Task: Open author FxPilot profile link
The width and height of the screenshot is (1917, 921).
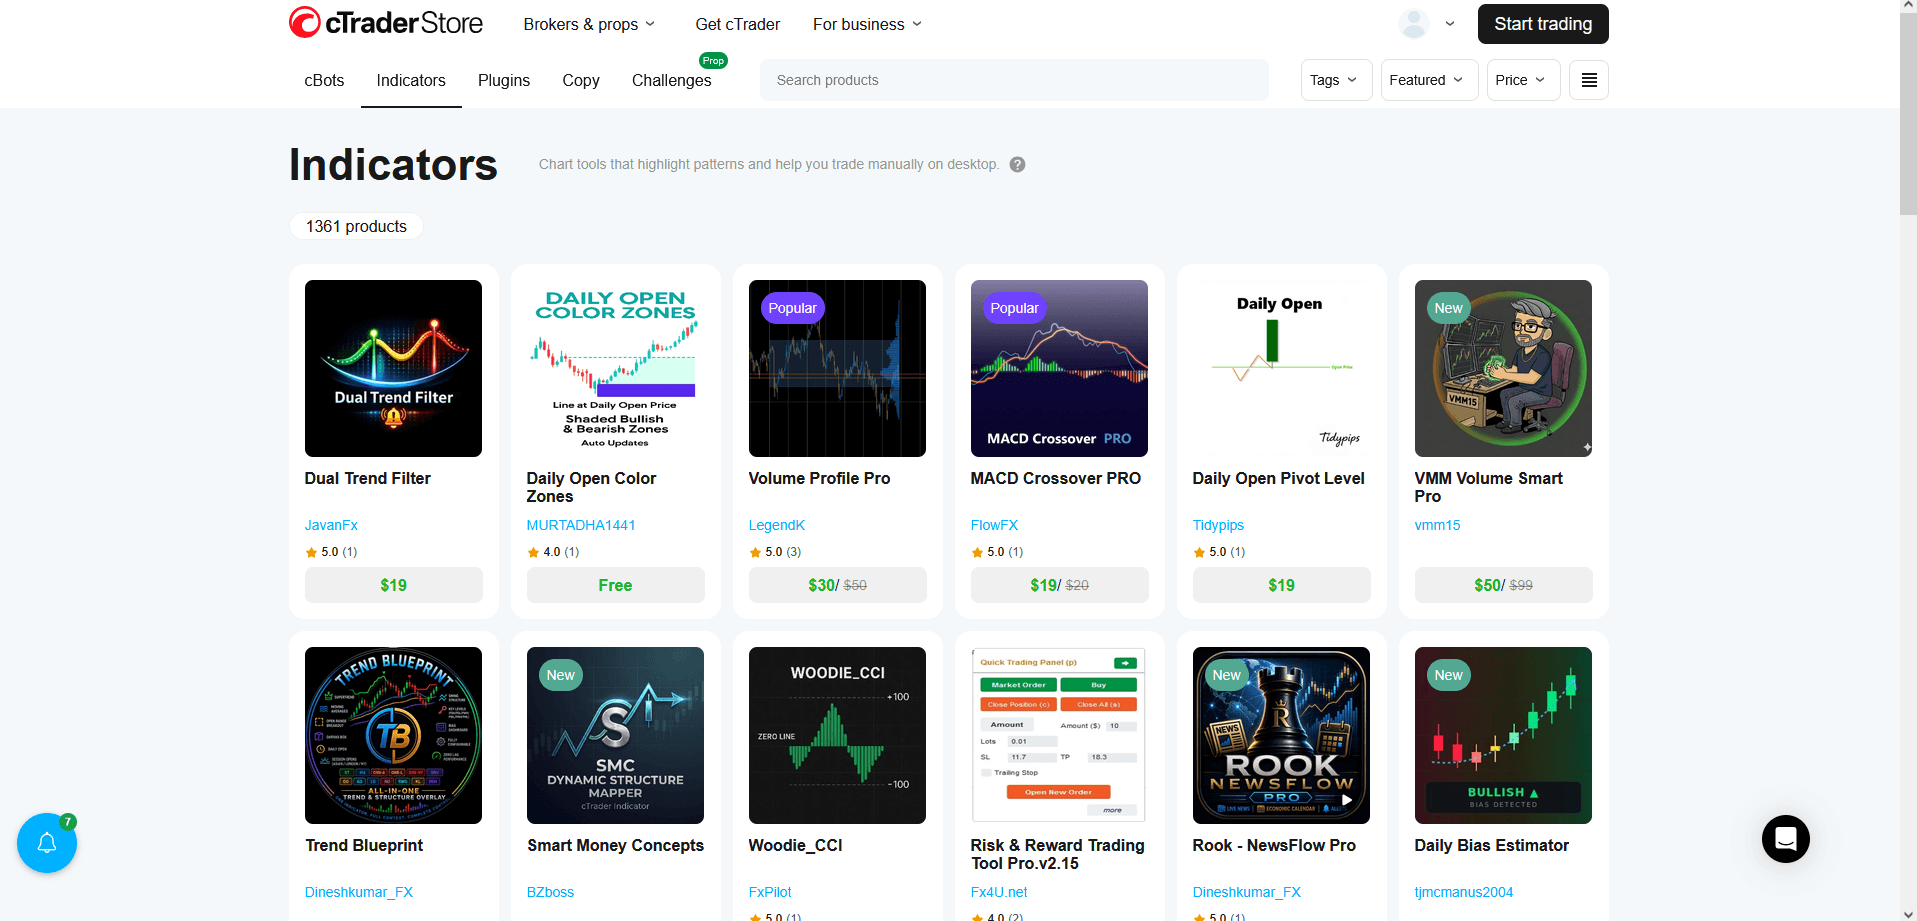Action: click(x=770, y=892)
